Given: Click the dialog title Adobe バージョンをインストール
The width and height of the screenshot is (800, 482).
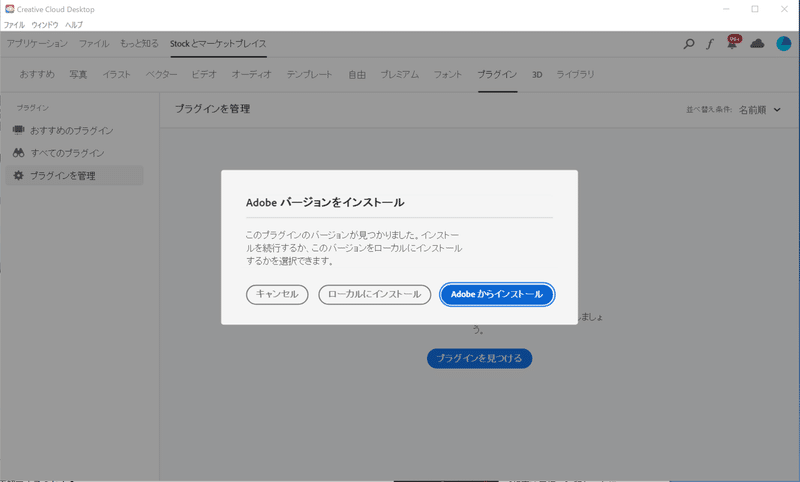Looking at the screenshot, I should (x=325, y=202).
